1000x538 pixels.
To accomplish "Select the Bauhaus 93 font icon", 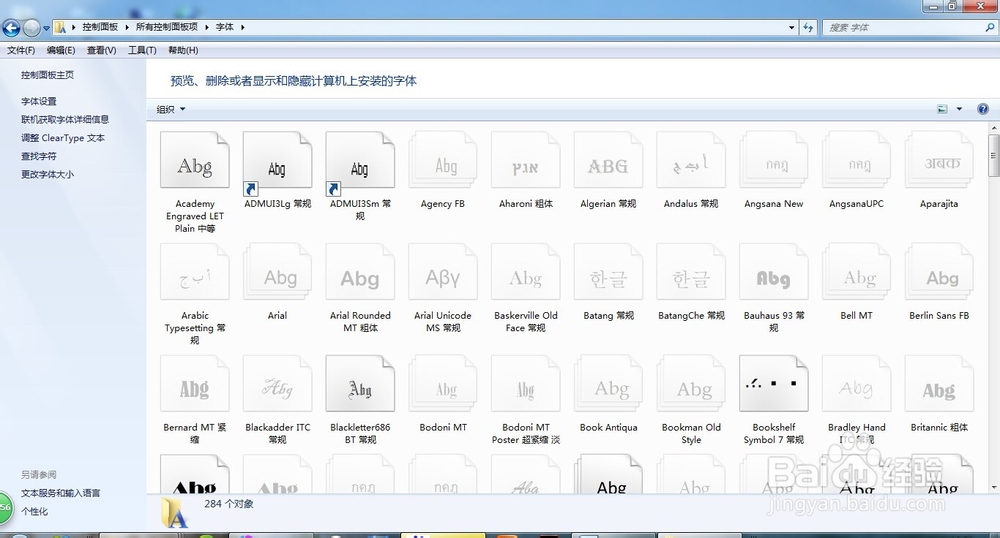I will (774, 272).
